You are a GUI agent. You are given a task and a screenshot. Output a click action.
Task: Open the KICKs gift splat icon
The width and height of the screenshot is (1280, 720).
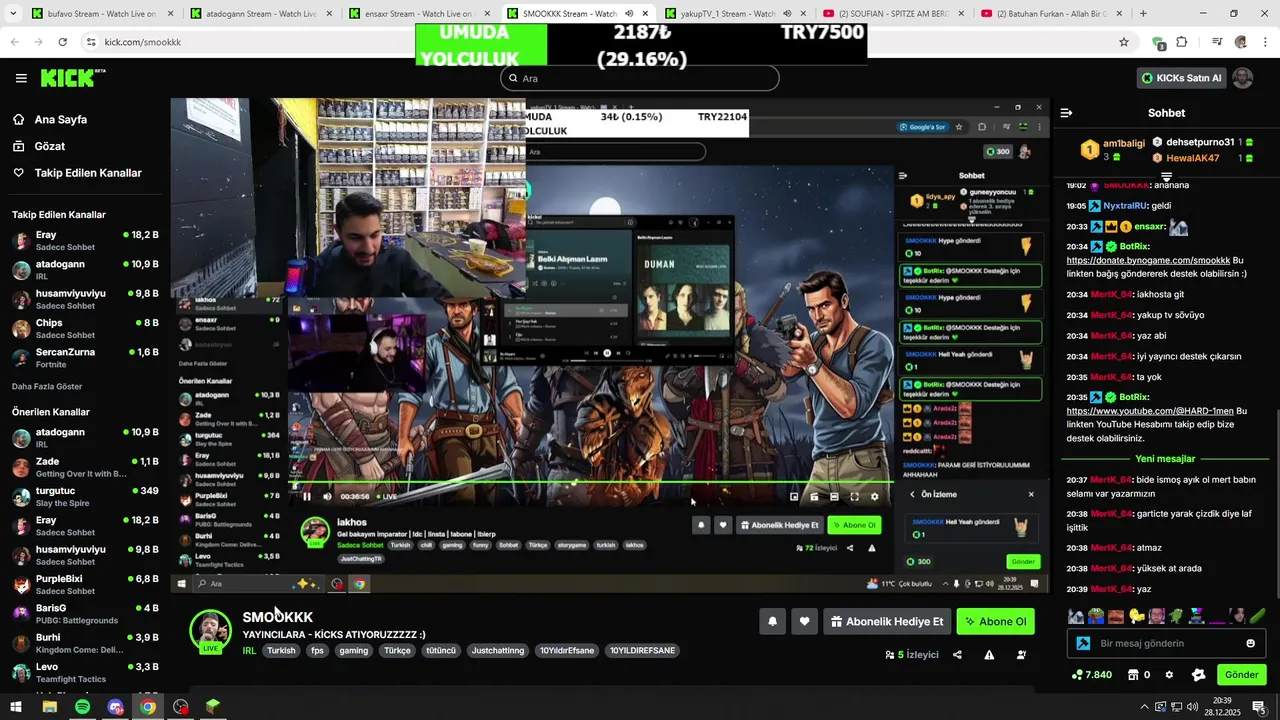coord(1199,675)
